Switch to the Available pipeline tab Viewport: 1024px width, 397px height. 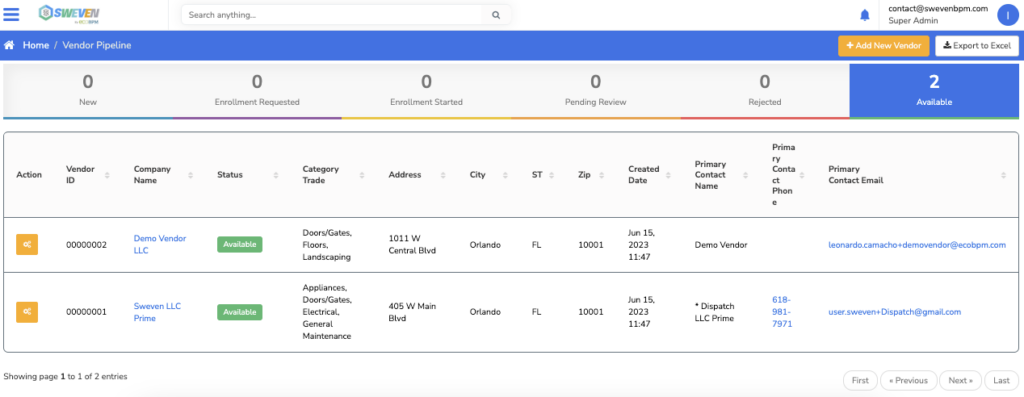coord(934,91)
